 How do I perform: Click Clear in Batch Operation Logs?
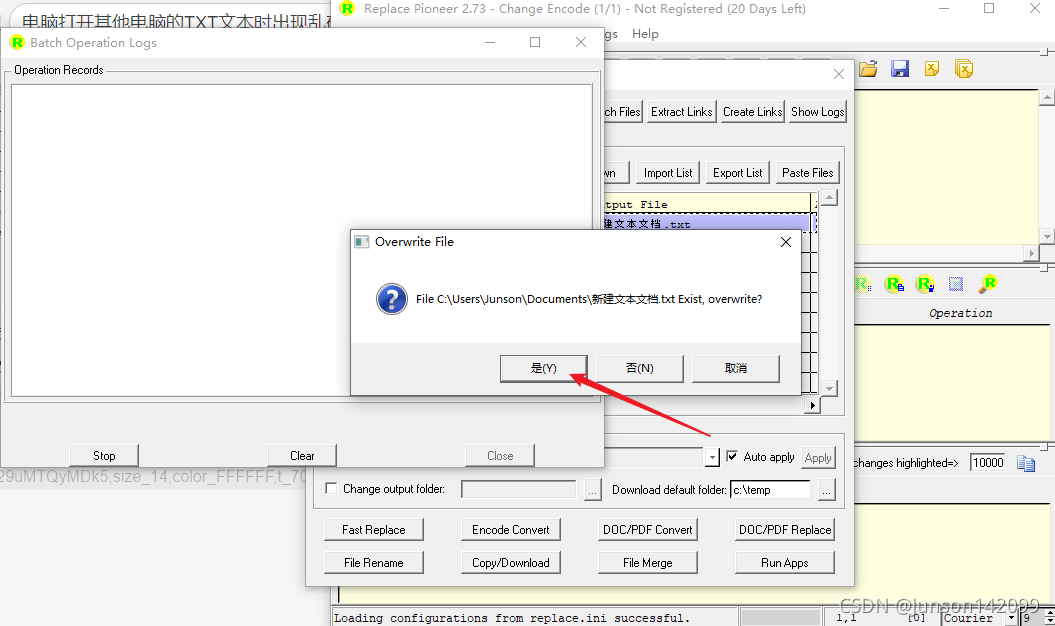[302, 456]
